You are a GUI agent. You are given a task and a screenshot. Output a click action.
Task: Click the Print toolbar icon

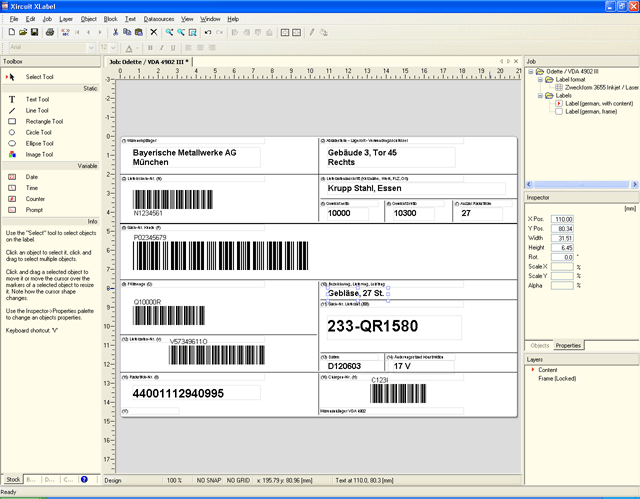pos(50,32)
